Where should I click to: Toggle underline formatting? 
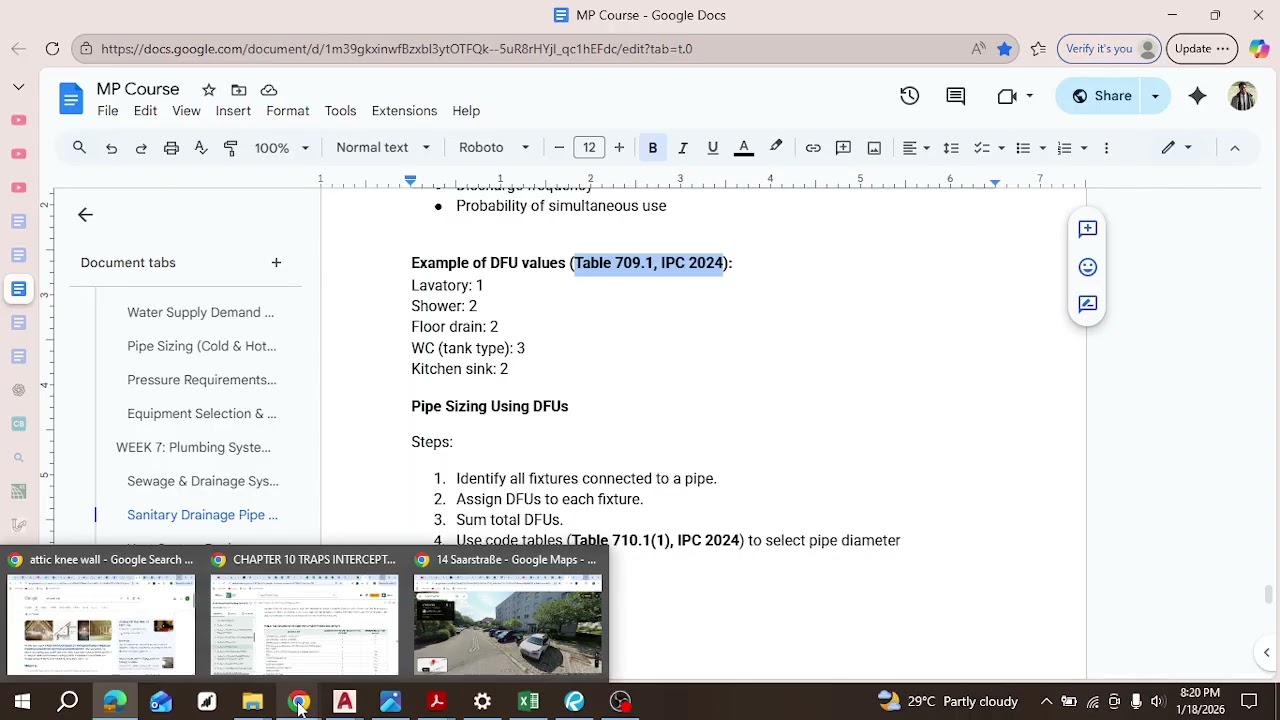pos(713,148)
